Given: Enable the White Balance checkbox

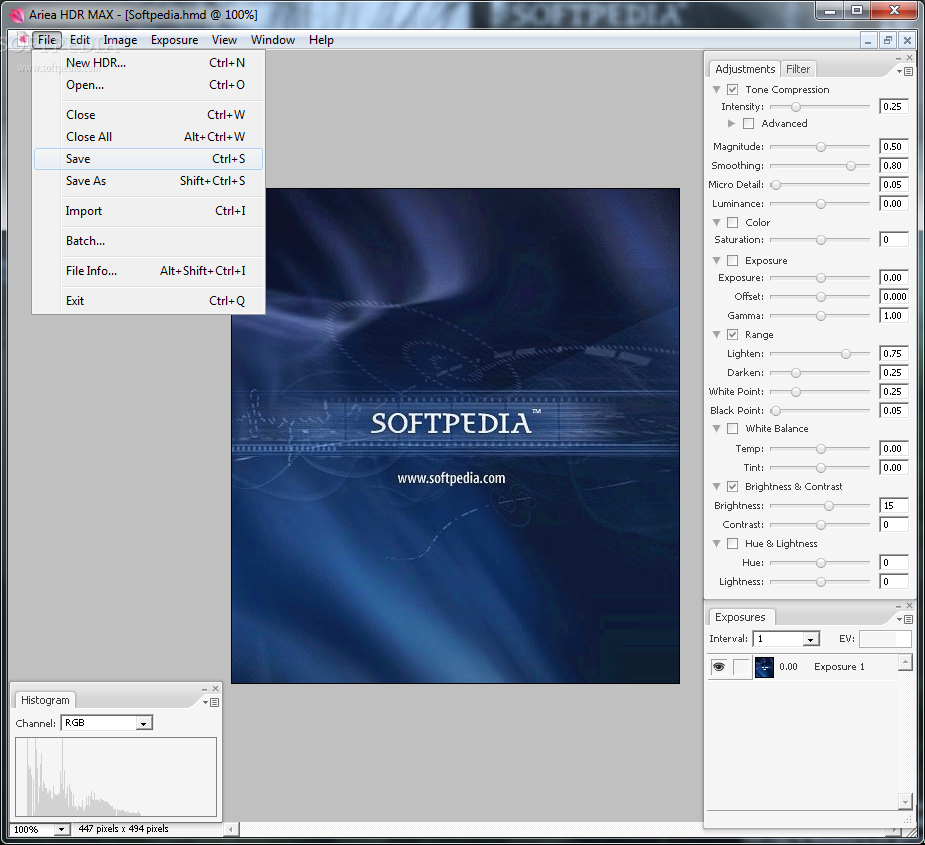Looking at the screenshot, I should coord(732,428).
